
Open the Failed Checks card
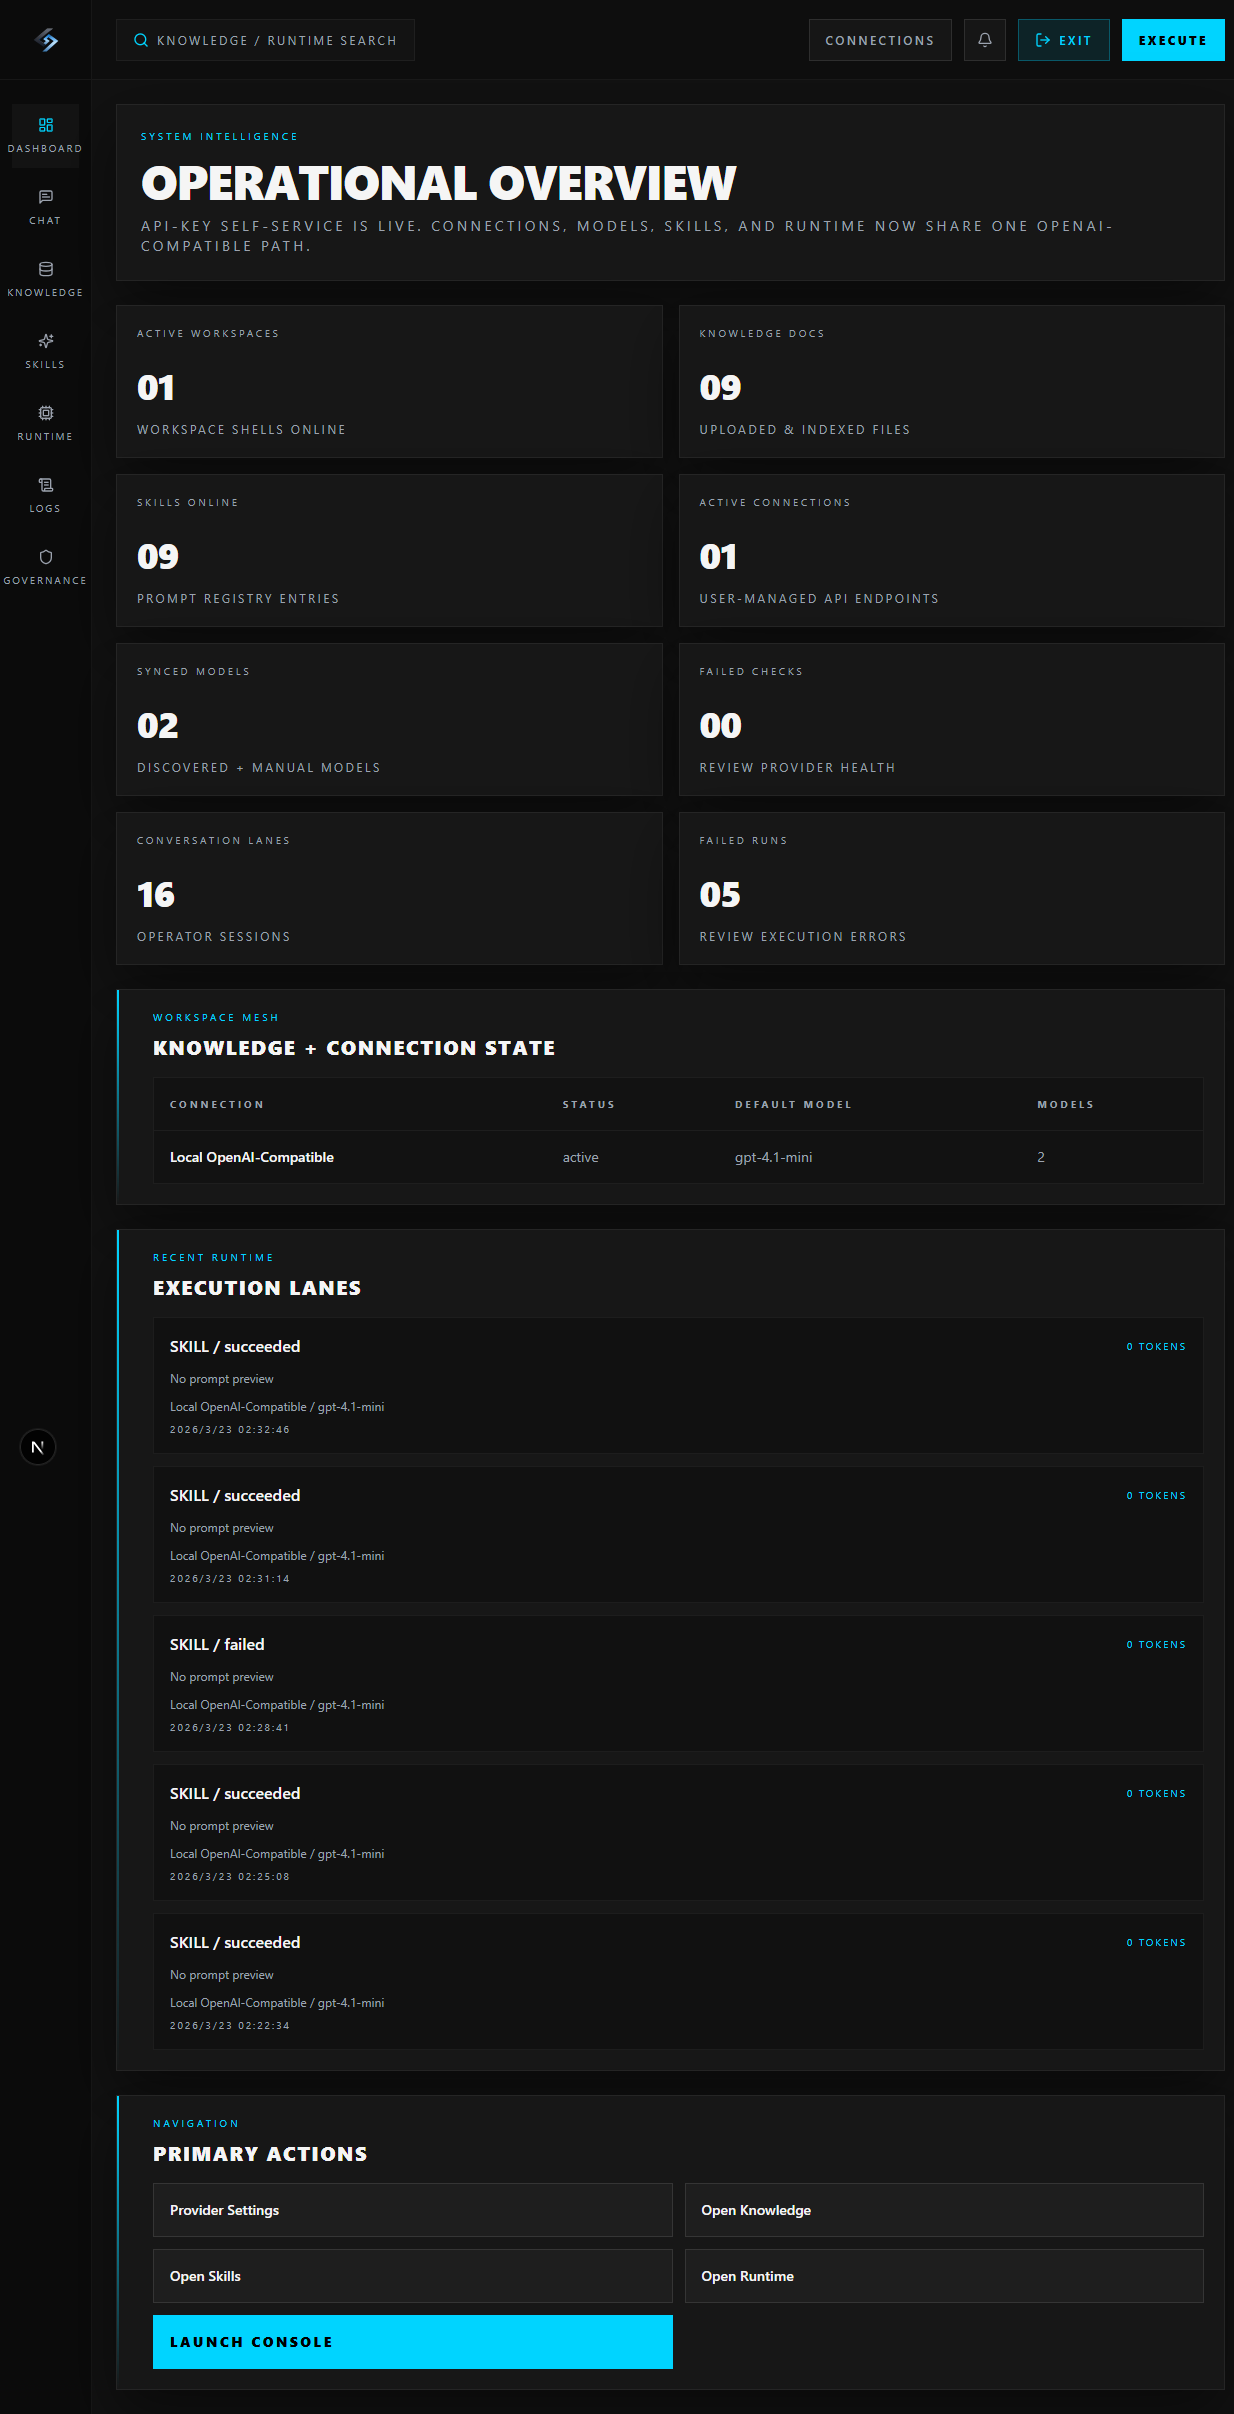pyautogui.click(x=951, y=719)
